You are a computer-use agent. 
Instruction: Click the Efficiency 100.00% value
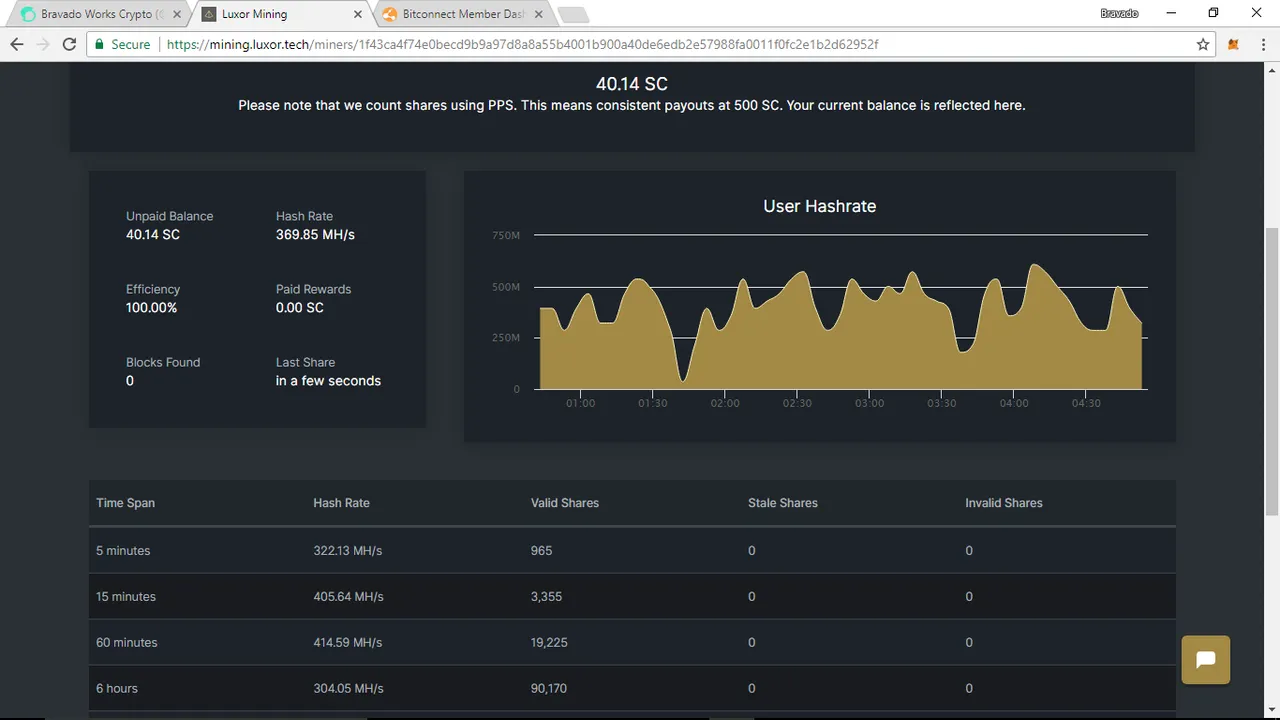coord(151,308)
